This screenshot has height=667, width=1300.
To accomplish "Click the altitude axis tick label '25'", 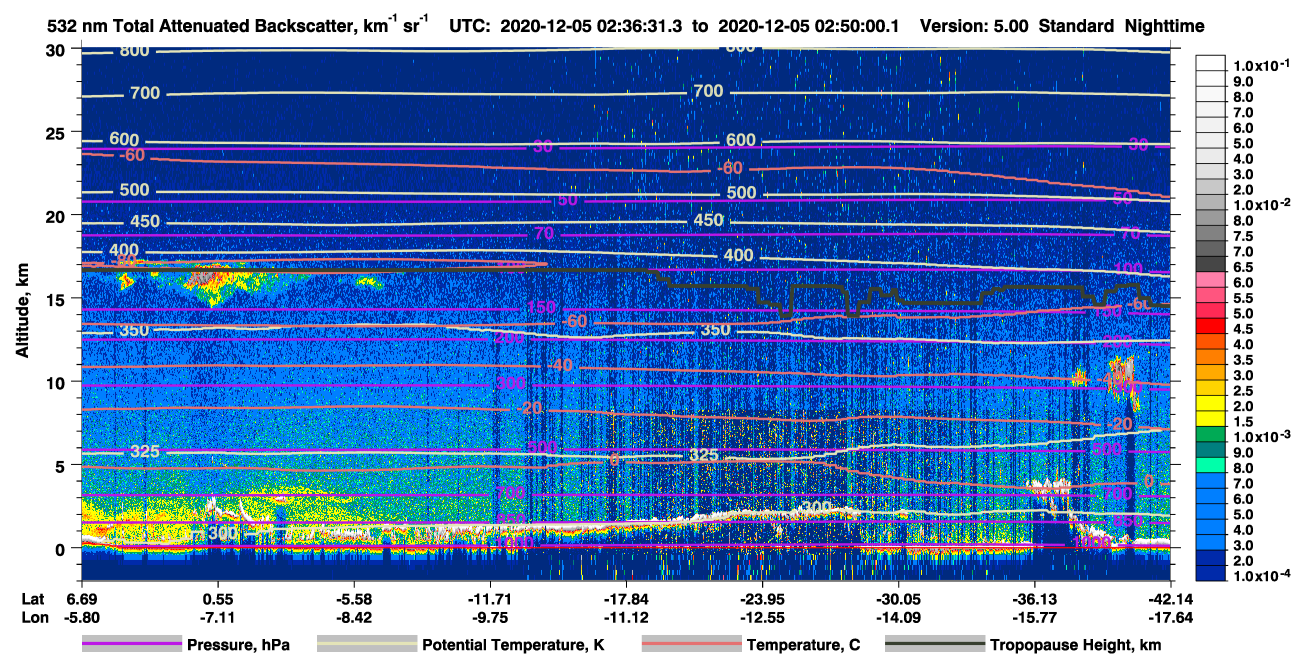I will pyautogui.click(x=57, y=133).
